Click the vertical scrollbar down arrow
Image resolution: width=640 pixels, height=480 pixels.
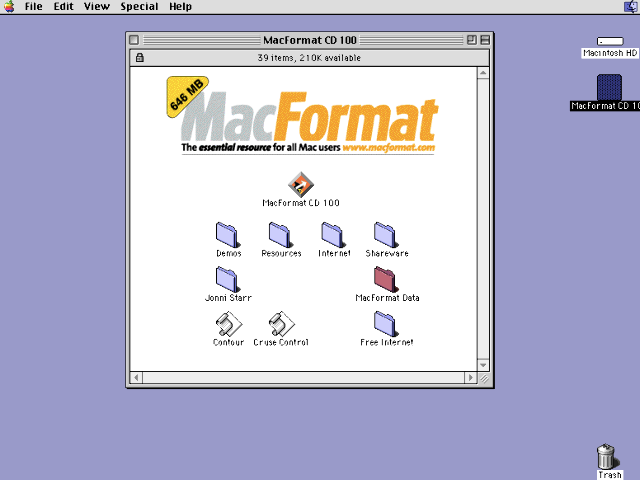483,365
